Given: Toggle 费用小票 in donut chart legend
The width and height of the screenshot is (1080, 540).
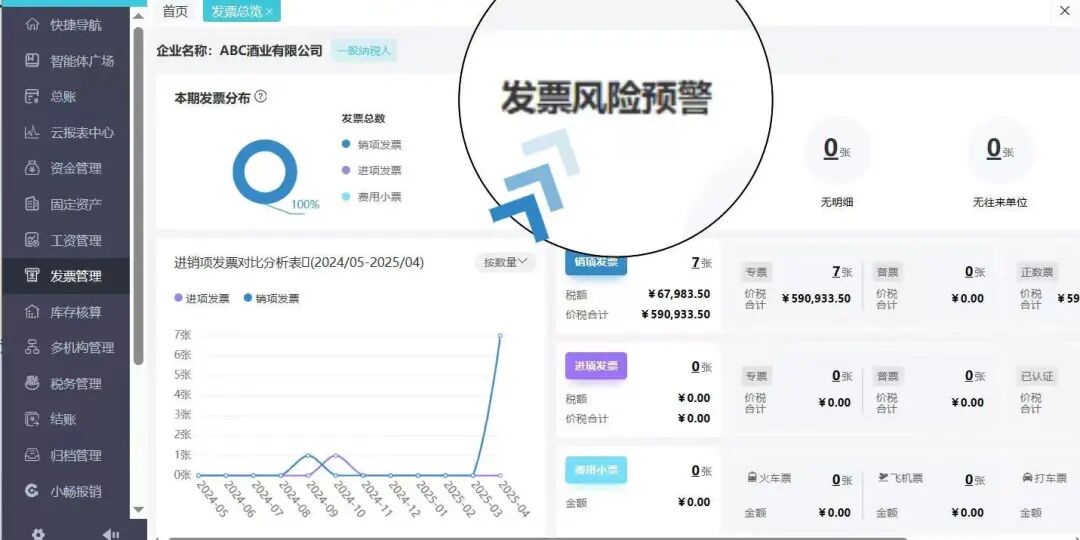Looking at the screenshot, I should coord(372,197).
